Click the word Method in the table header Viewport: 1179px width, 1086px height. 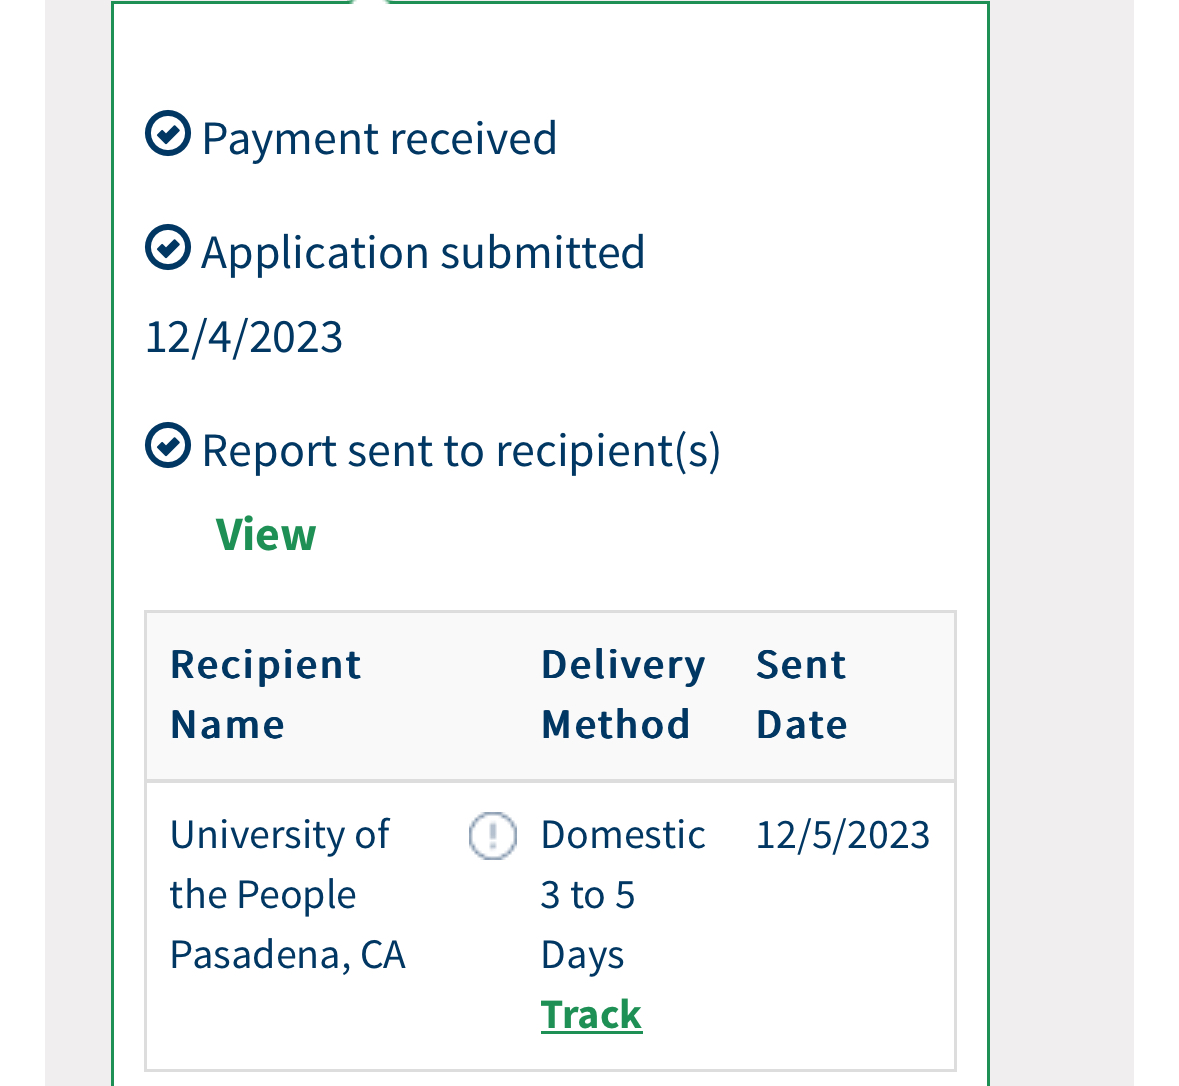tap(616, 725)
